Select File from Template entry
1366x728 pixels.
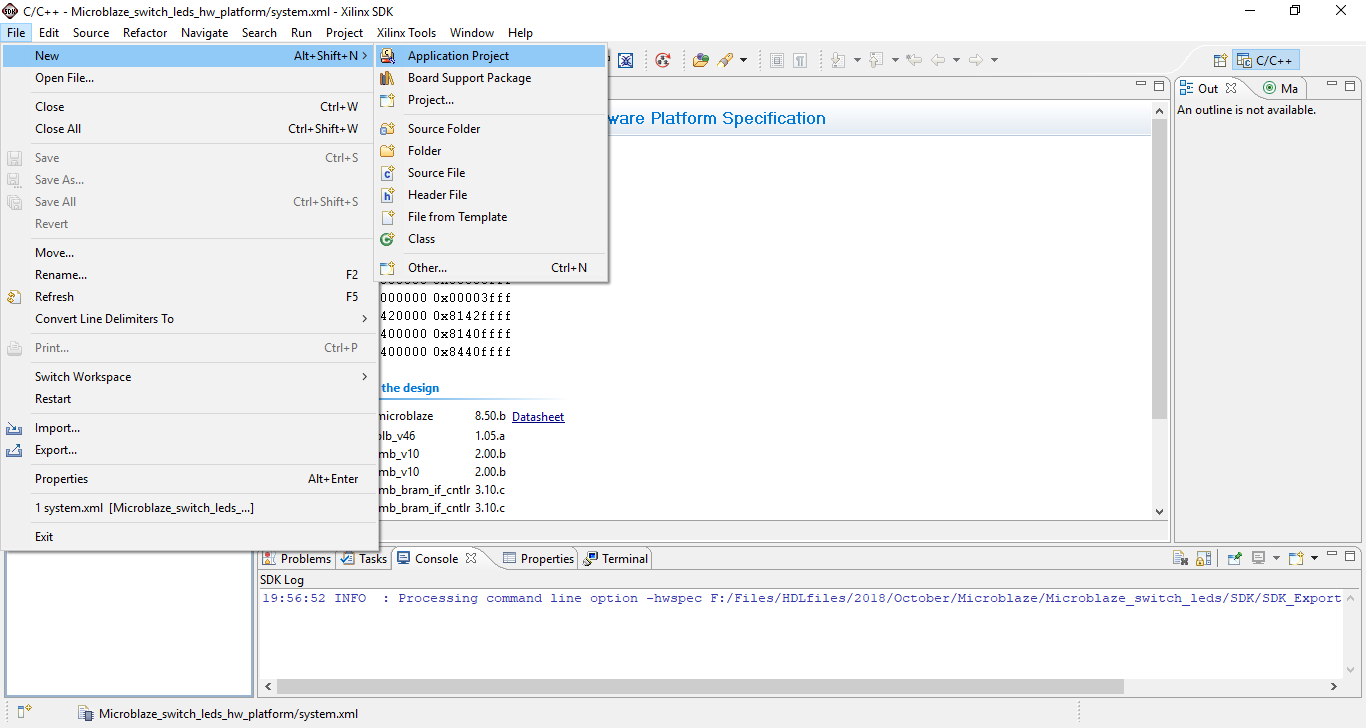coord(490,217)
